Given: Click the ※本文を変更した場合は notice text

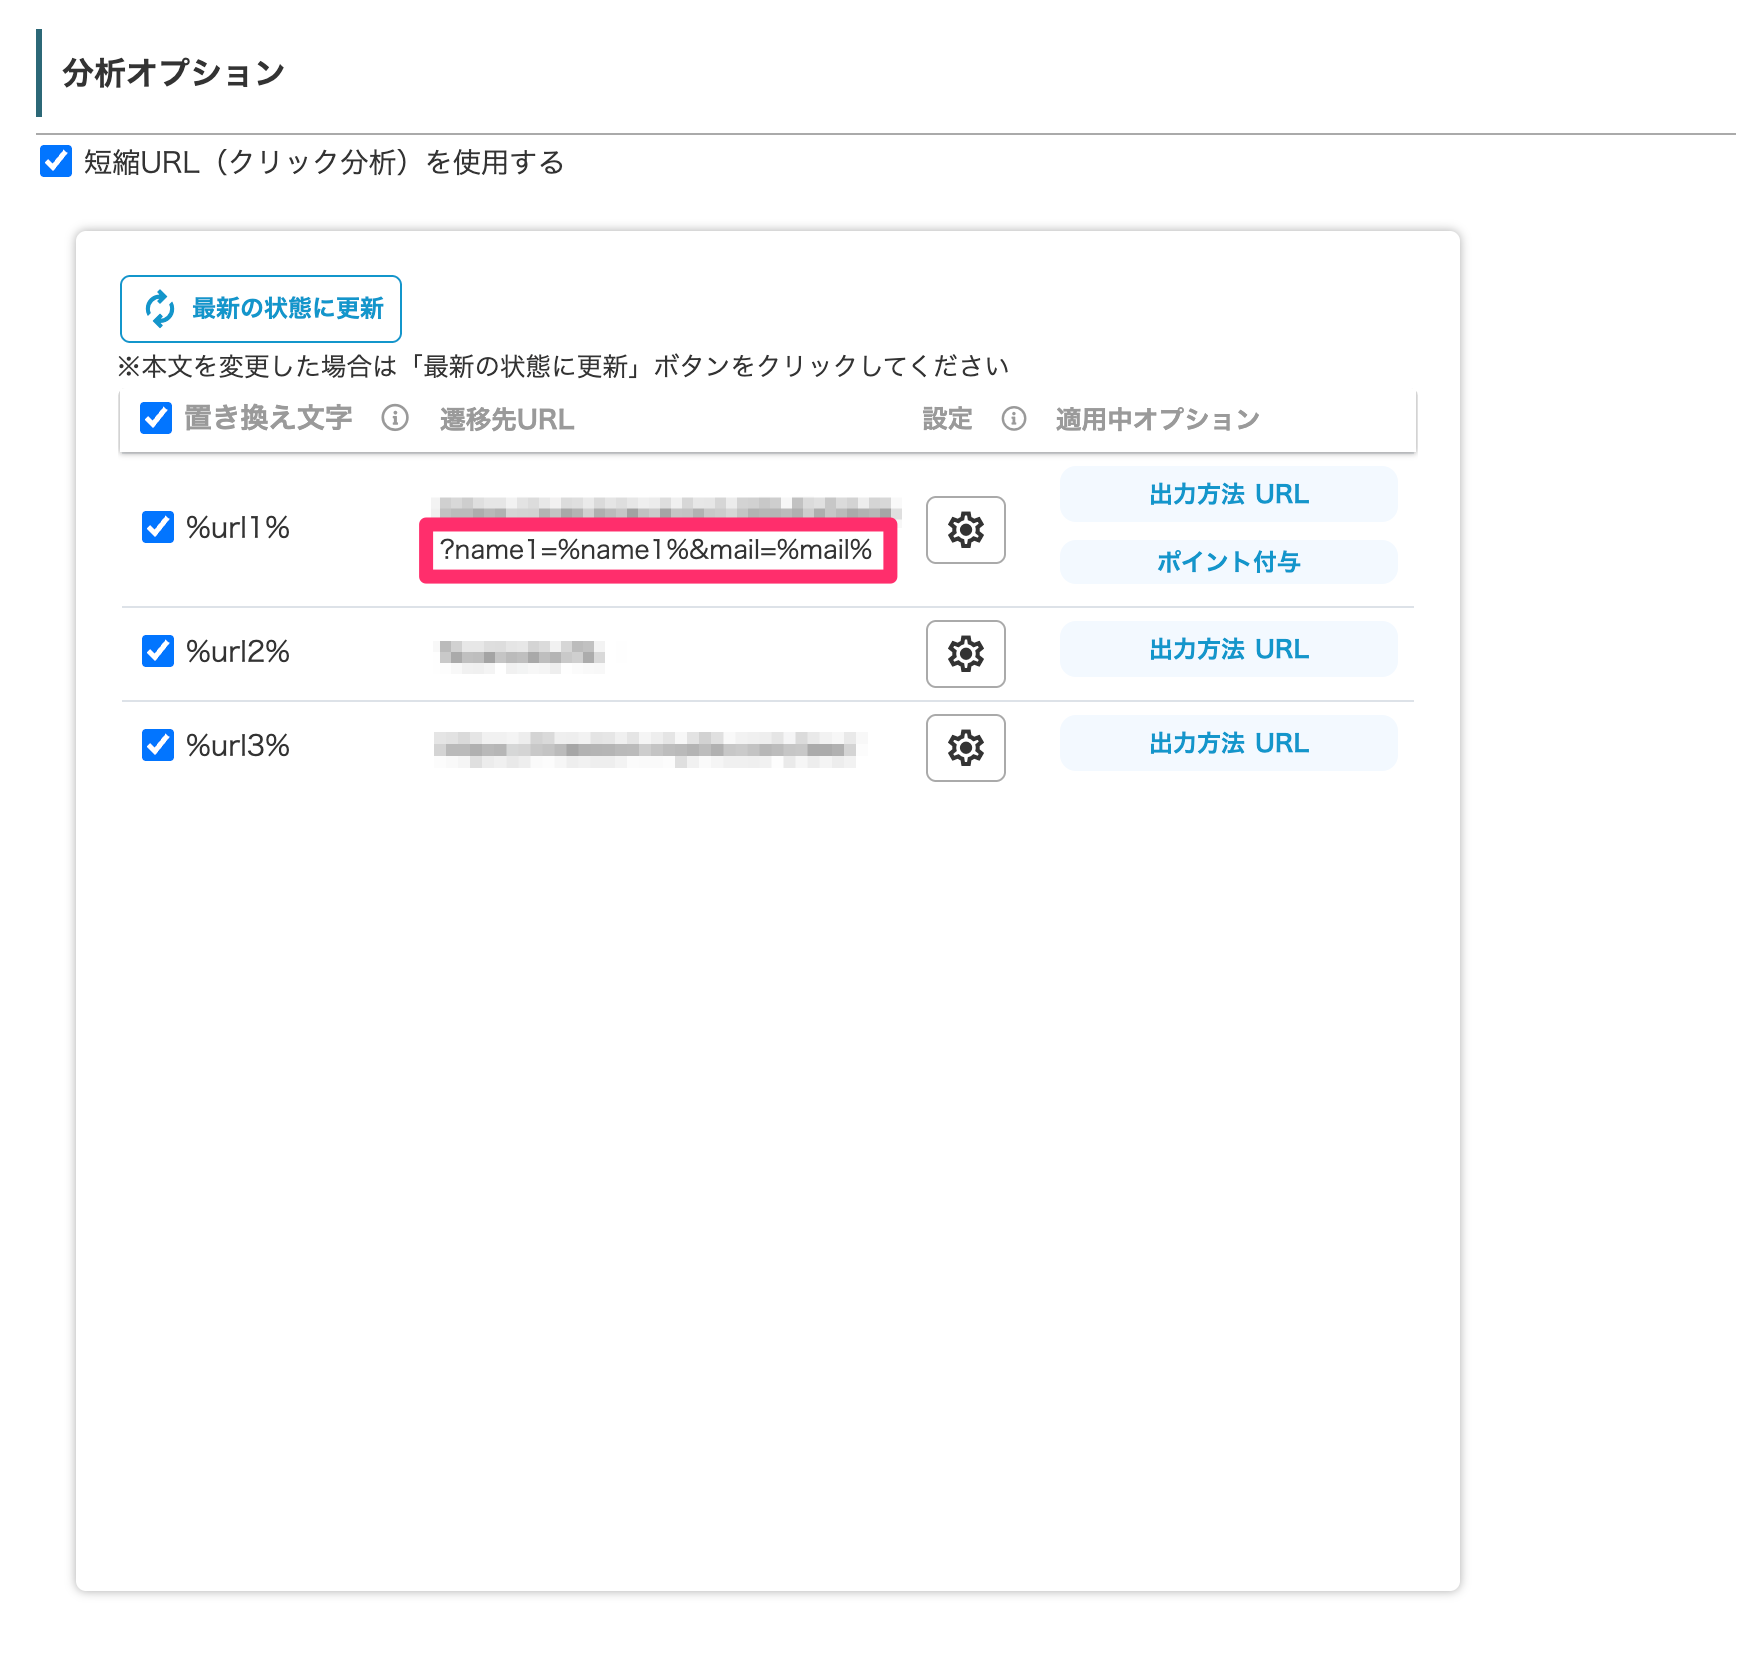Looking at the screenshot, I should pyautogui.click(x=563, y=366).
